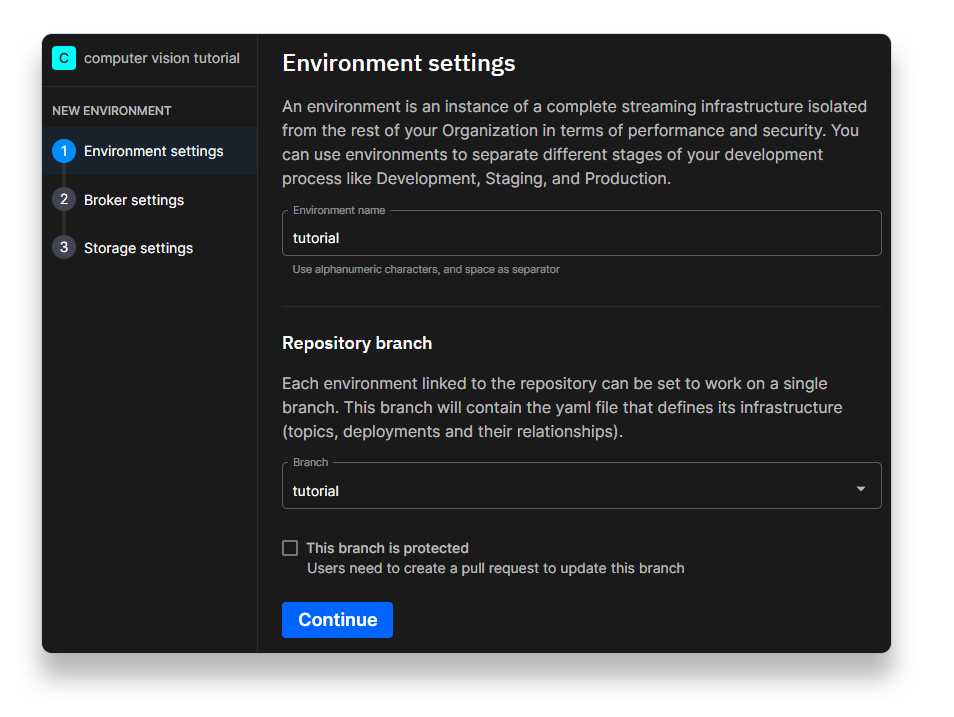Click the "Repository branch" heading
Image resolution: width=954 pixels, height=717 pixels.
pyautogui.click(x=357, y=342)
